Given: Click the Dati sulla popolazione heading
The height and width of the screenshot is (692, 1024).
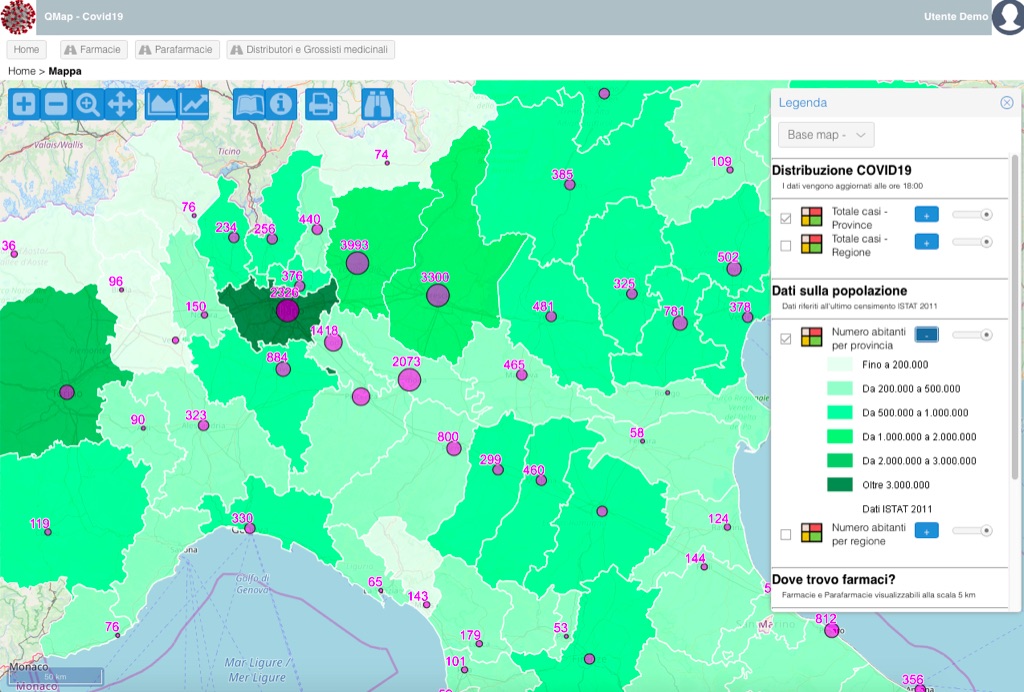Looking at the screenshot, I should click(839, 291).
